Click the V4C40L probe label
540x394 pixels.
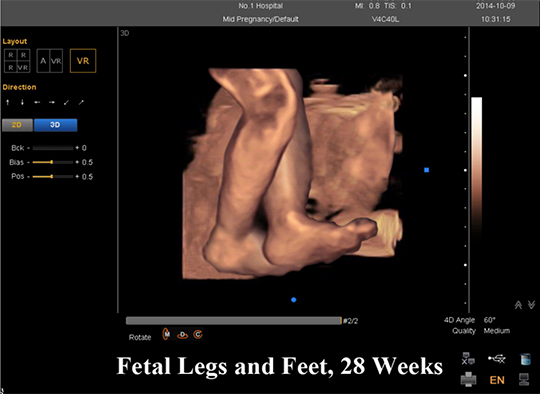(x=385, y=19)
